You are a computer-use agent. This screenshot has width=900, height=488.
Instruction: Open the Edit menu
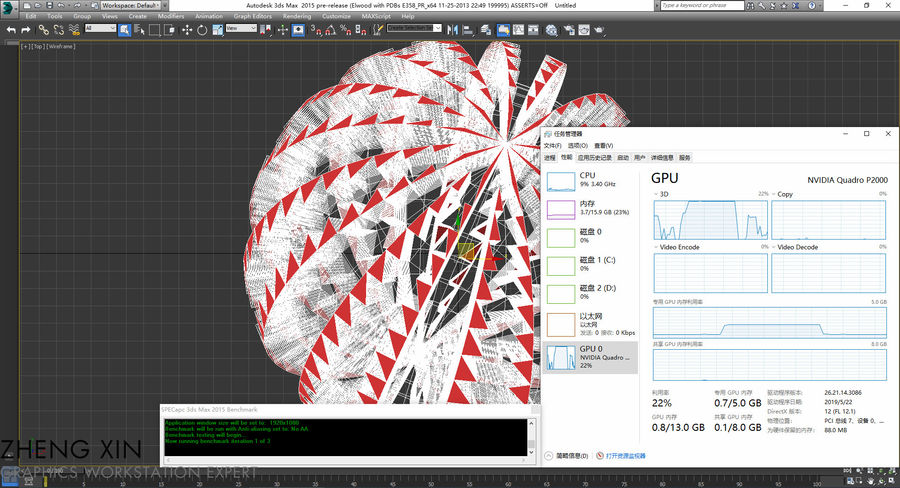click(31, 16)
